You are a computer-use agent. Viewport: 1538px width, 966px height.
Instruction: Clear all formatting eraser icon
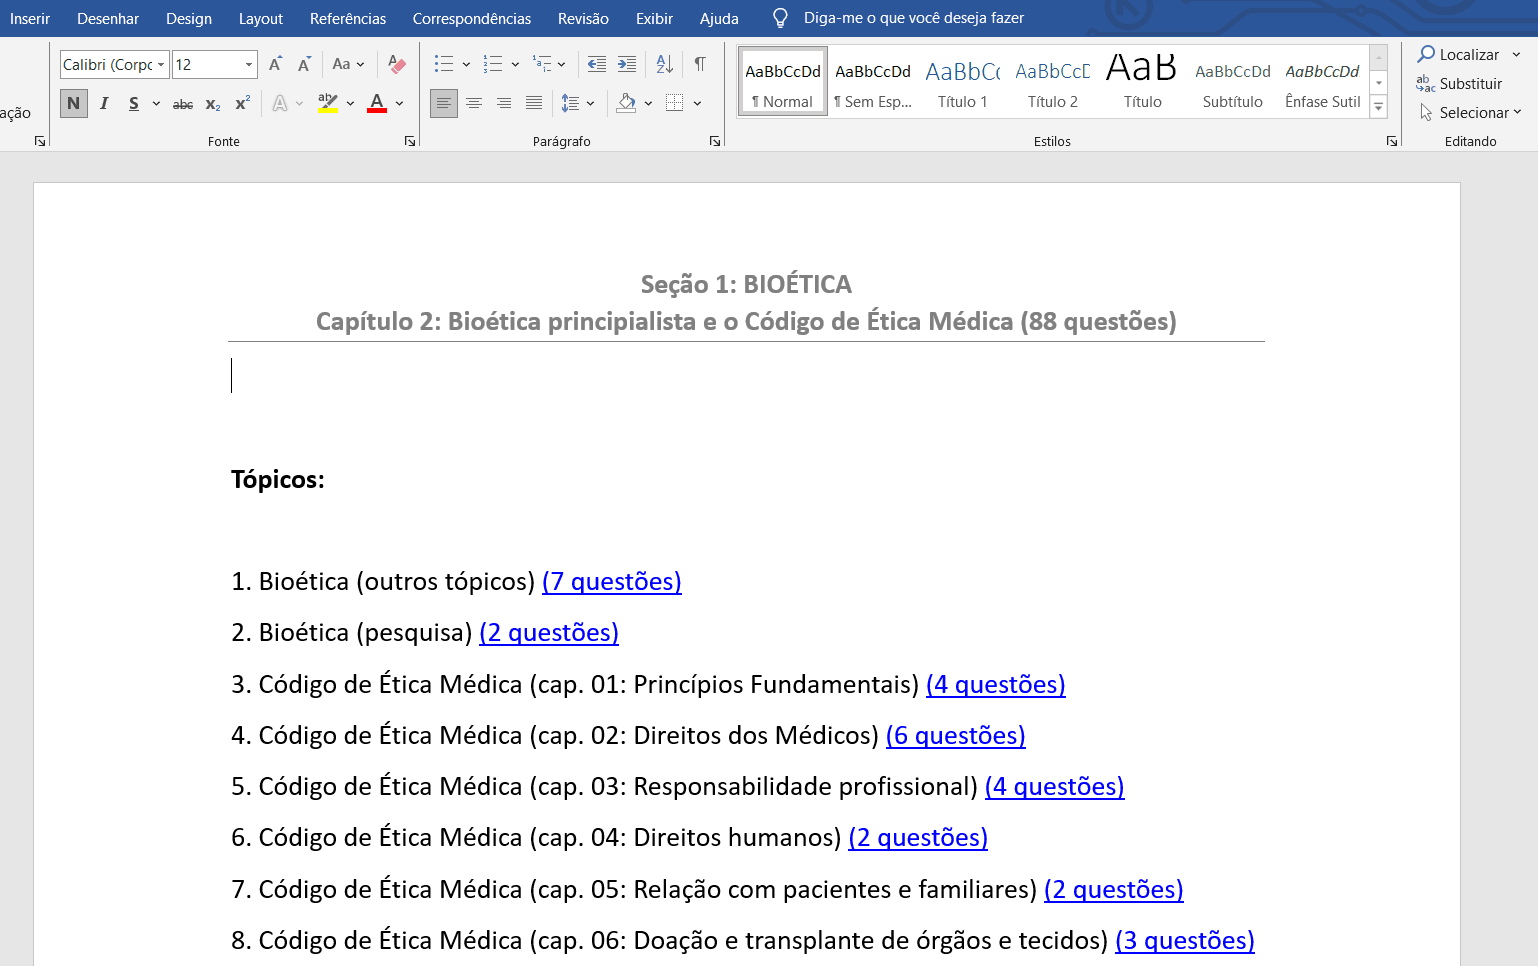point(397,64)
